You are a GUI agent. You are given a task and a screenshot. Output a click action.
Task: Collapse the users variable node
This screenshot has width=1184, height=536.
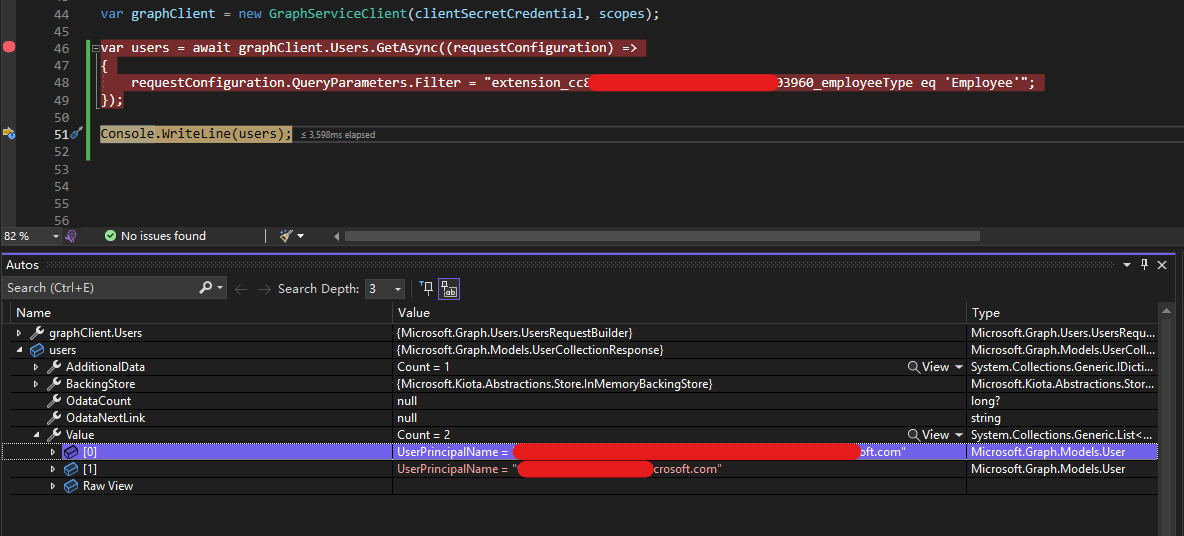pos(19,350)
